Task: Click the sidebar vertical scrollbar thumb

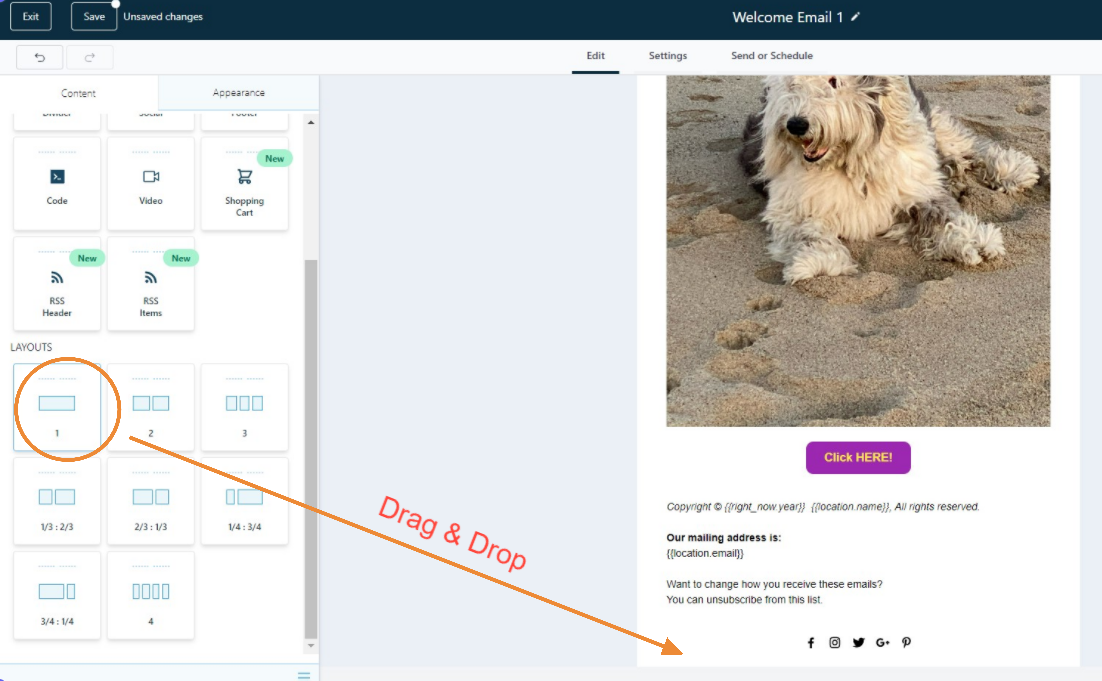Action: 311,448
